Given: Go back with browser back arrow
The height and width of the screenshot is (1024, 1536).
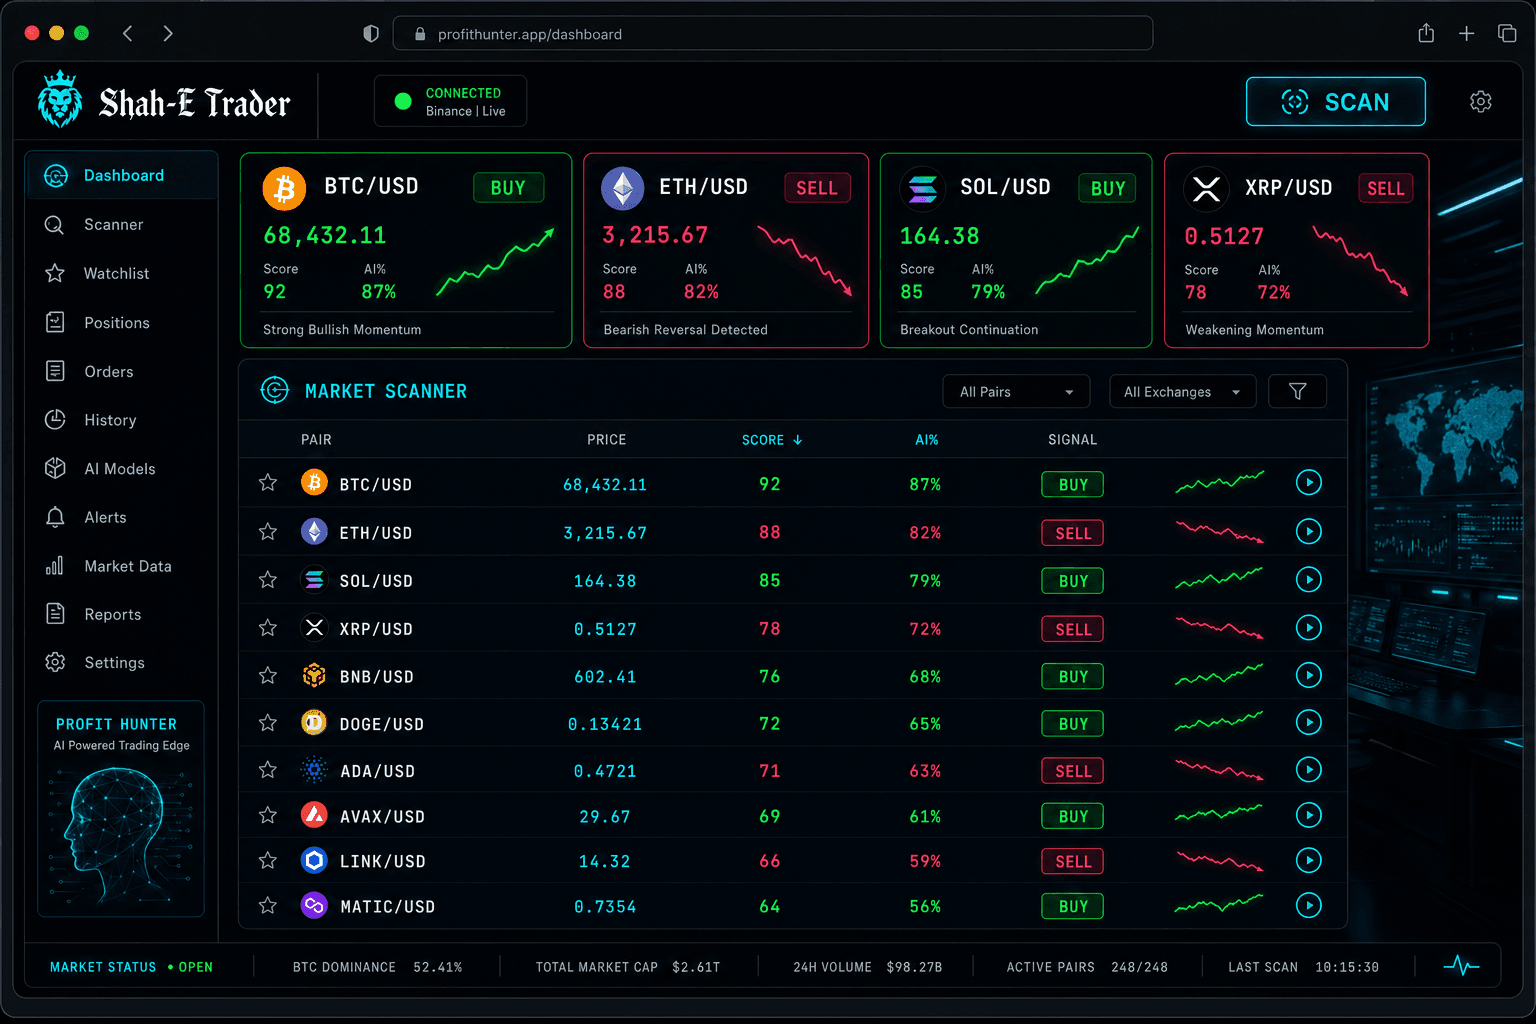Looking at the screenshot, I should (x=128, y=33).
